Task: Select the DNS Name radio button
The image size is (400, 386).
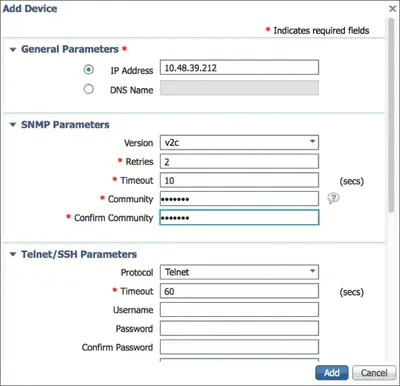Action: click(x=88, y=89)
